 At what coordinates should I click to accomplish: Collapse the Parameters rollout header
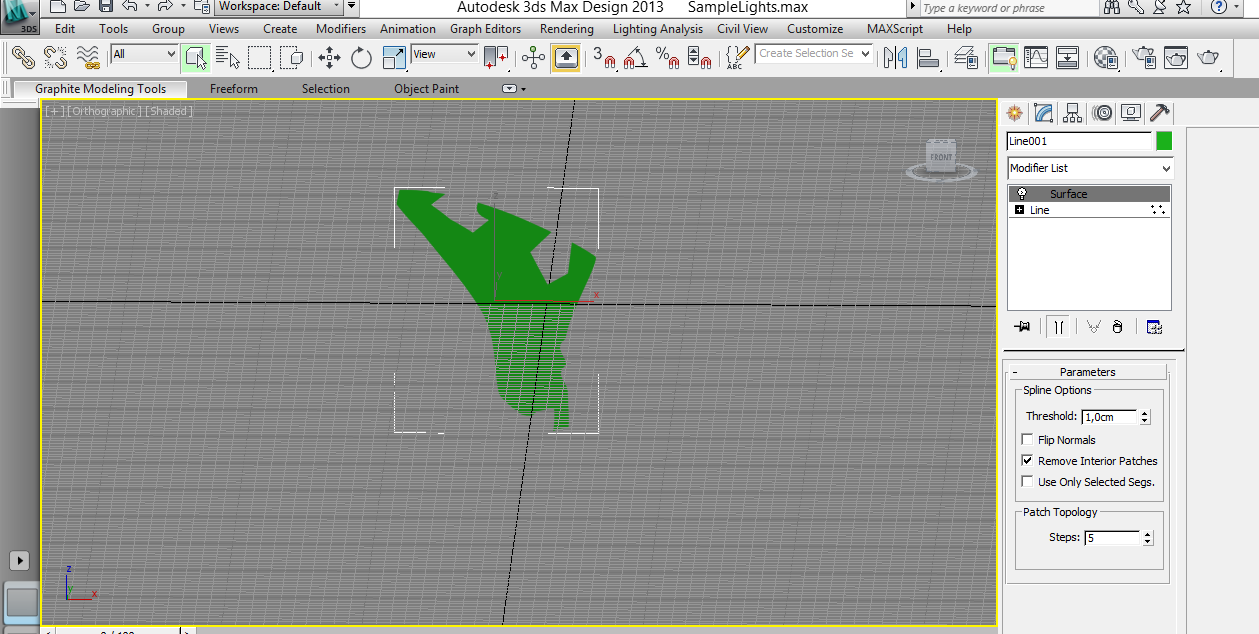pos(1087,372)
